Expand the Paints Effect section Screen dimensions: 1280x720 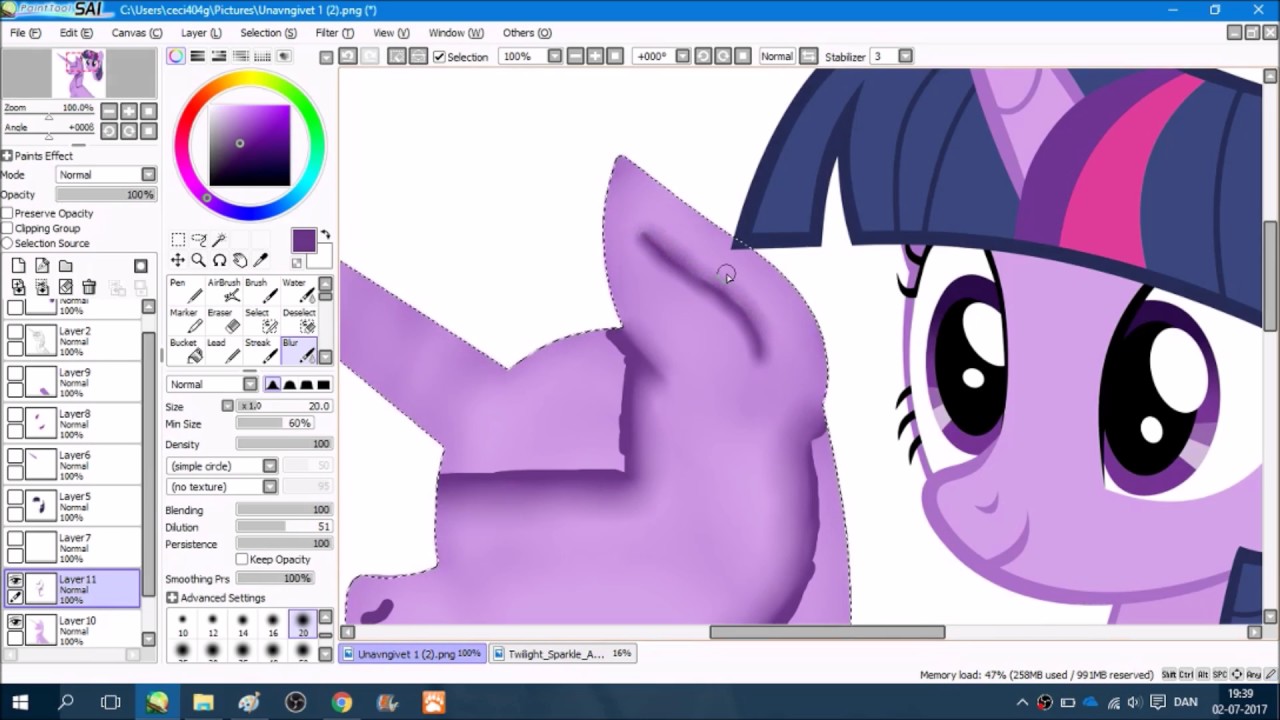(x=7, y=156)
